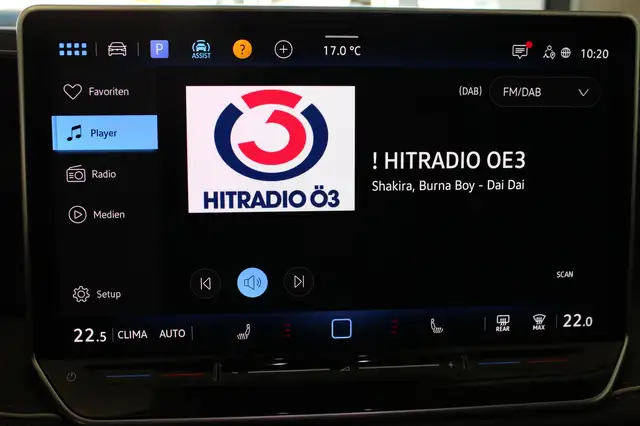Toggle REAR window defrost
The height and width of the screenshot is (426, 640).
pyautogui.click(x=503, y=323)
